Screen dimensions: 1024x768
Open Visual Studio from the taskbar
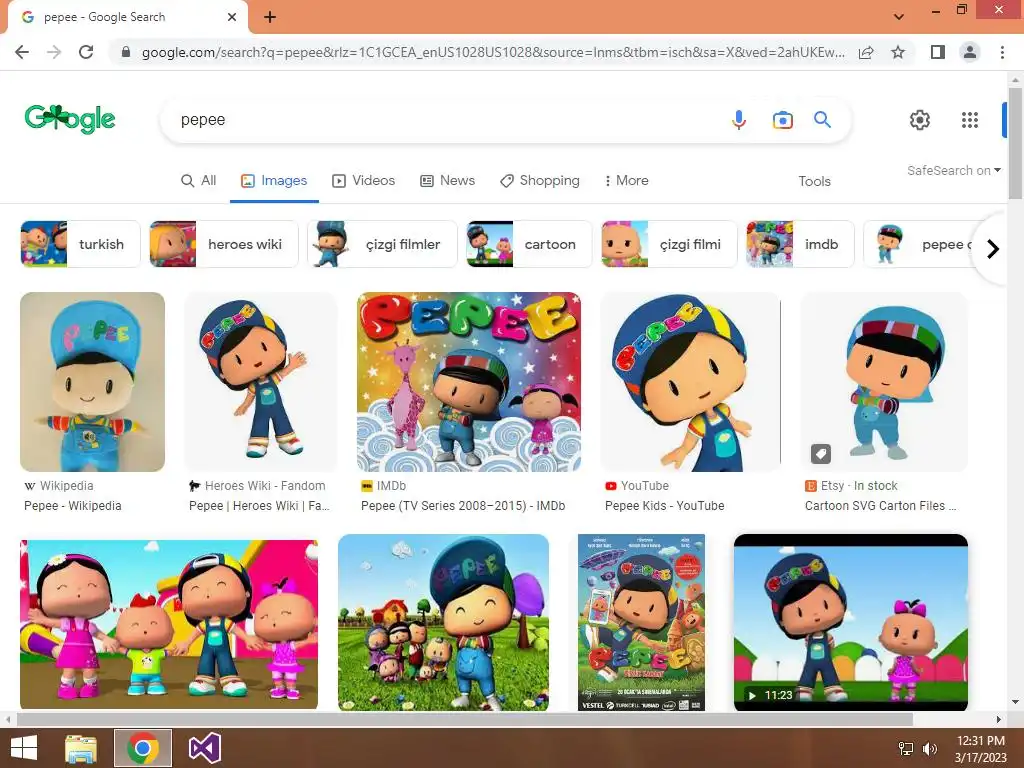pos(204,748)
